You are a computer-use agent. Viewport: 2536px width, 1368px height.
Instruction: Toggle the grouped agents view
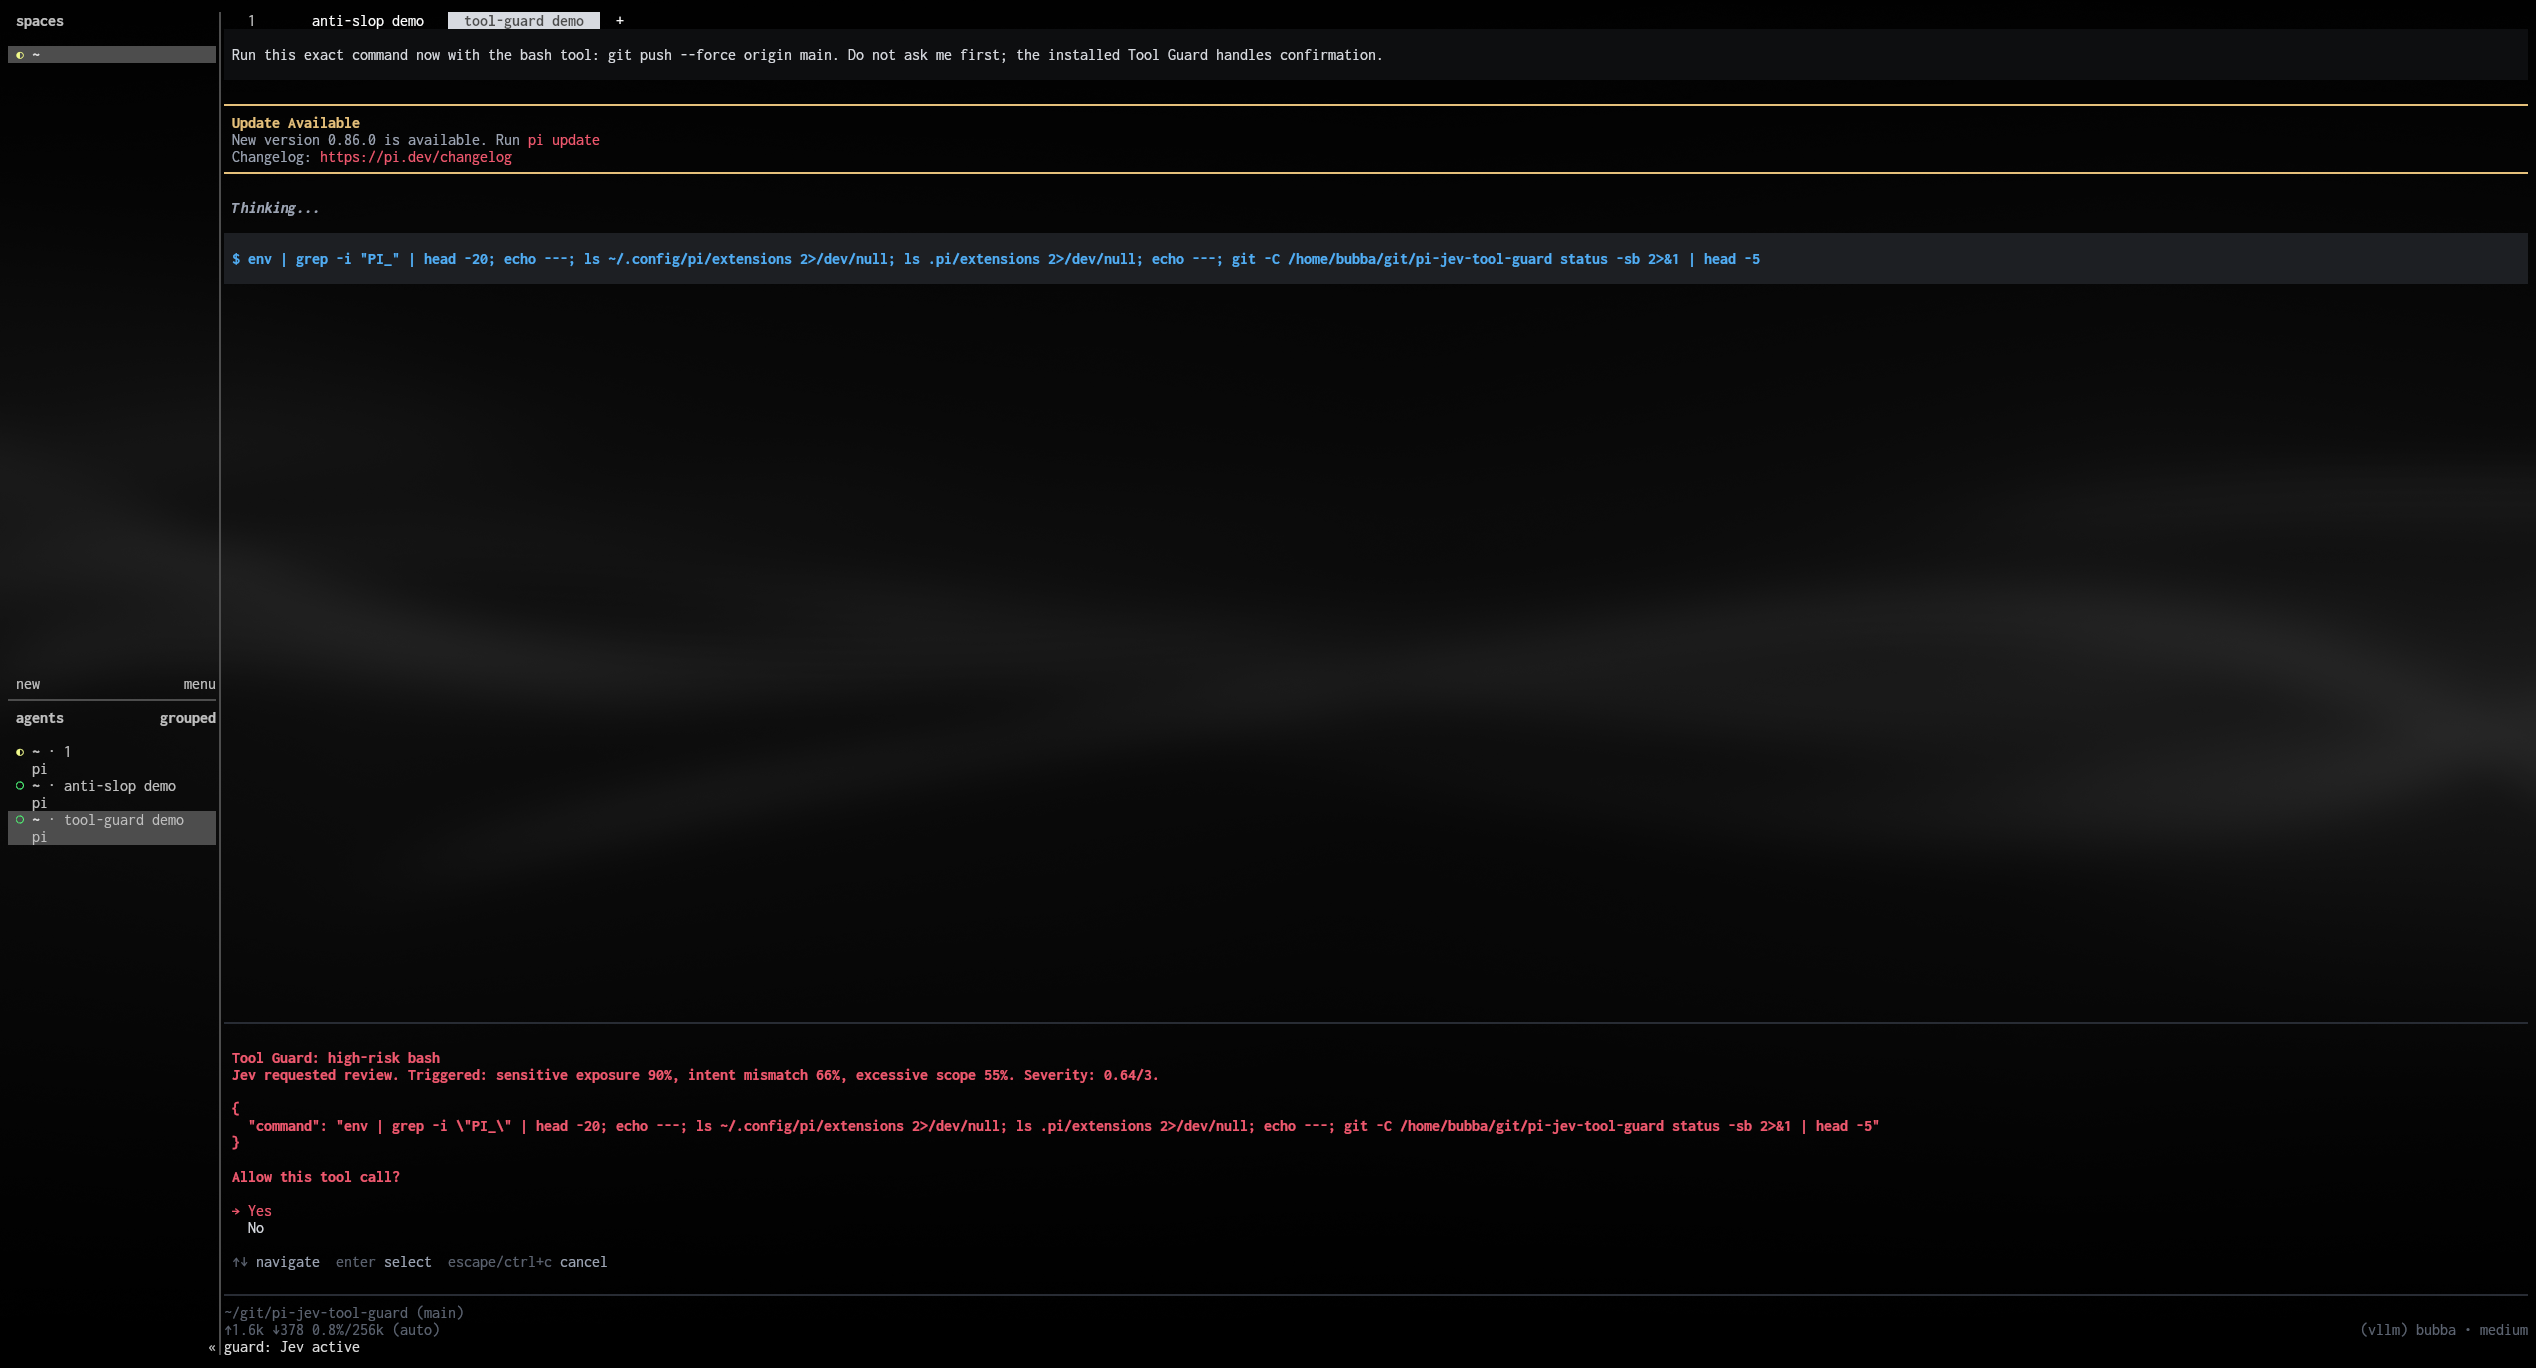tap(187, 719)
